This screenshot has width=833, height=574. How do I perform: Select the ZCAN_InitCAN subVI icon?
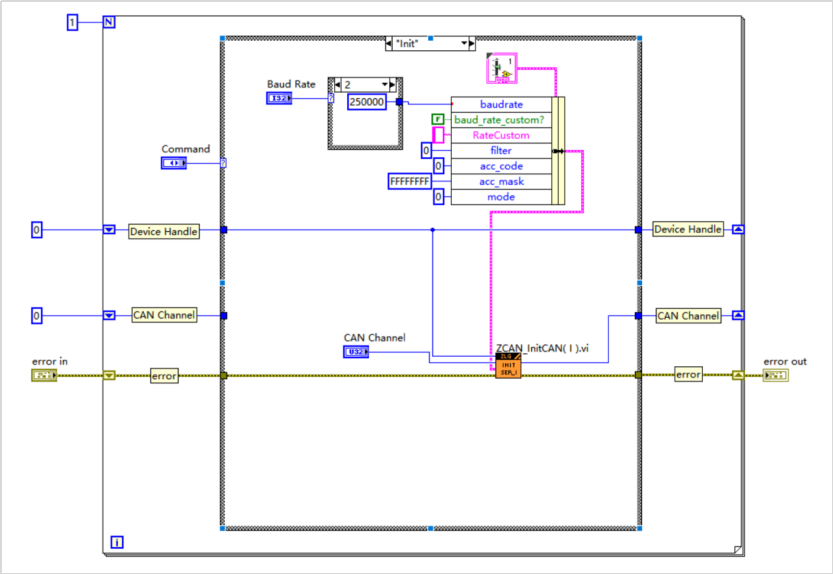tap(508, 366)
